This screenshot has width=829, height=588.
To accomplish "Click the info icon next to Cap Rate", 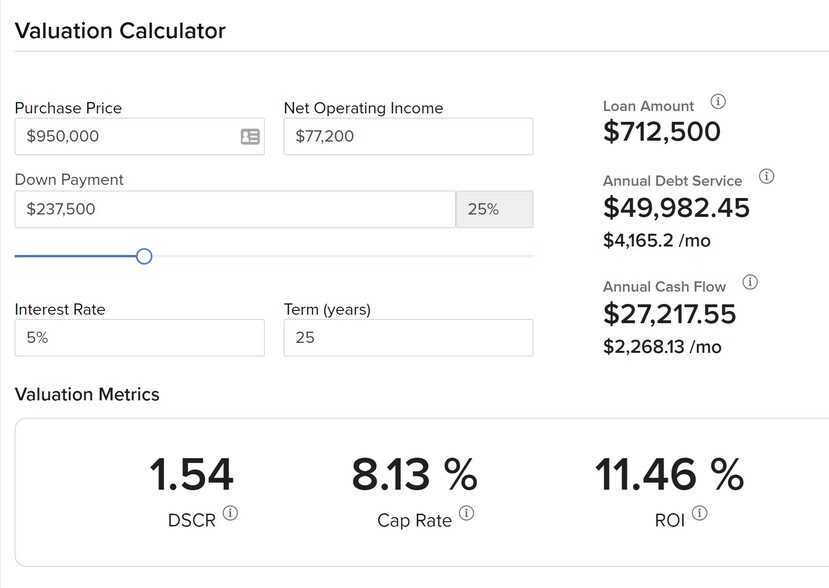I will coord(466,514).
